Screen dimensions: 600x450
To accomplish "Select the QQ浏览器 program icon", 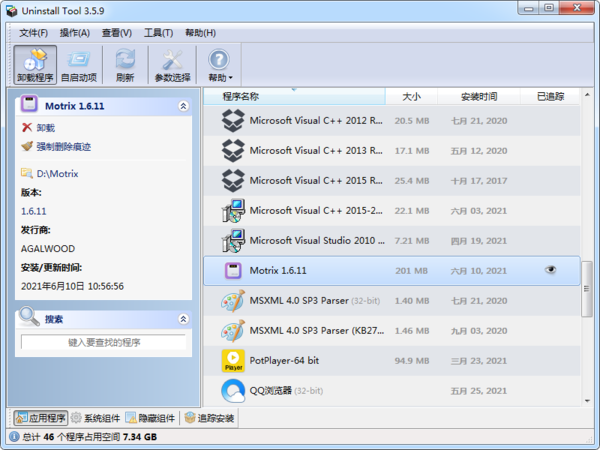I will (233, 390).
